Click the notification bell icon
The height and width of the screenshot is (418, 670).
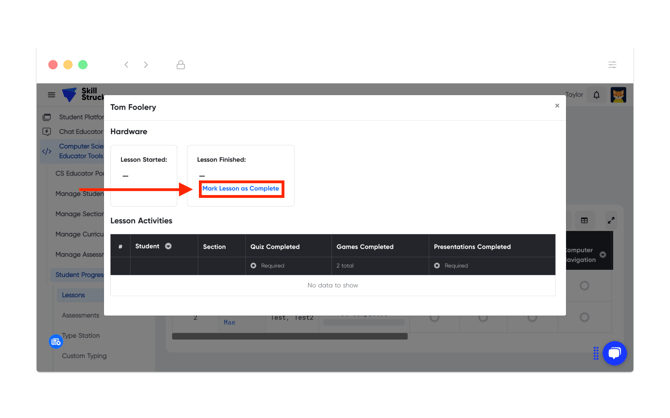coord(597,95)
